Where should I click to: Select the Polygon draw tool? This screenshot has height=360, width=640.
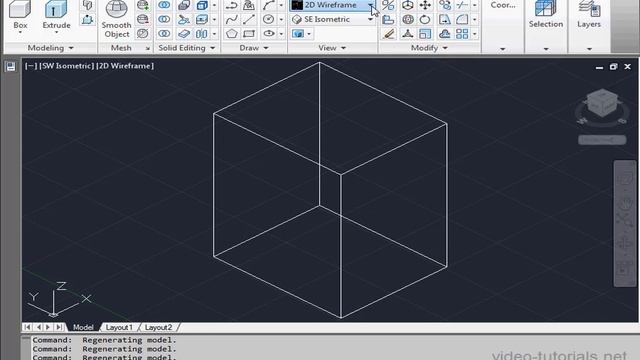coord(231,33)
